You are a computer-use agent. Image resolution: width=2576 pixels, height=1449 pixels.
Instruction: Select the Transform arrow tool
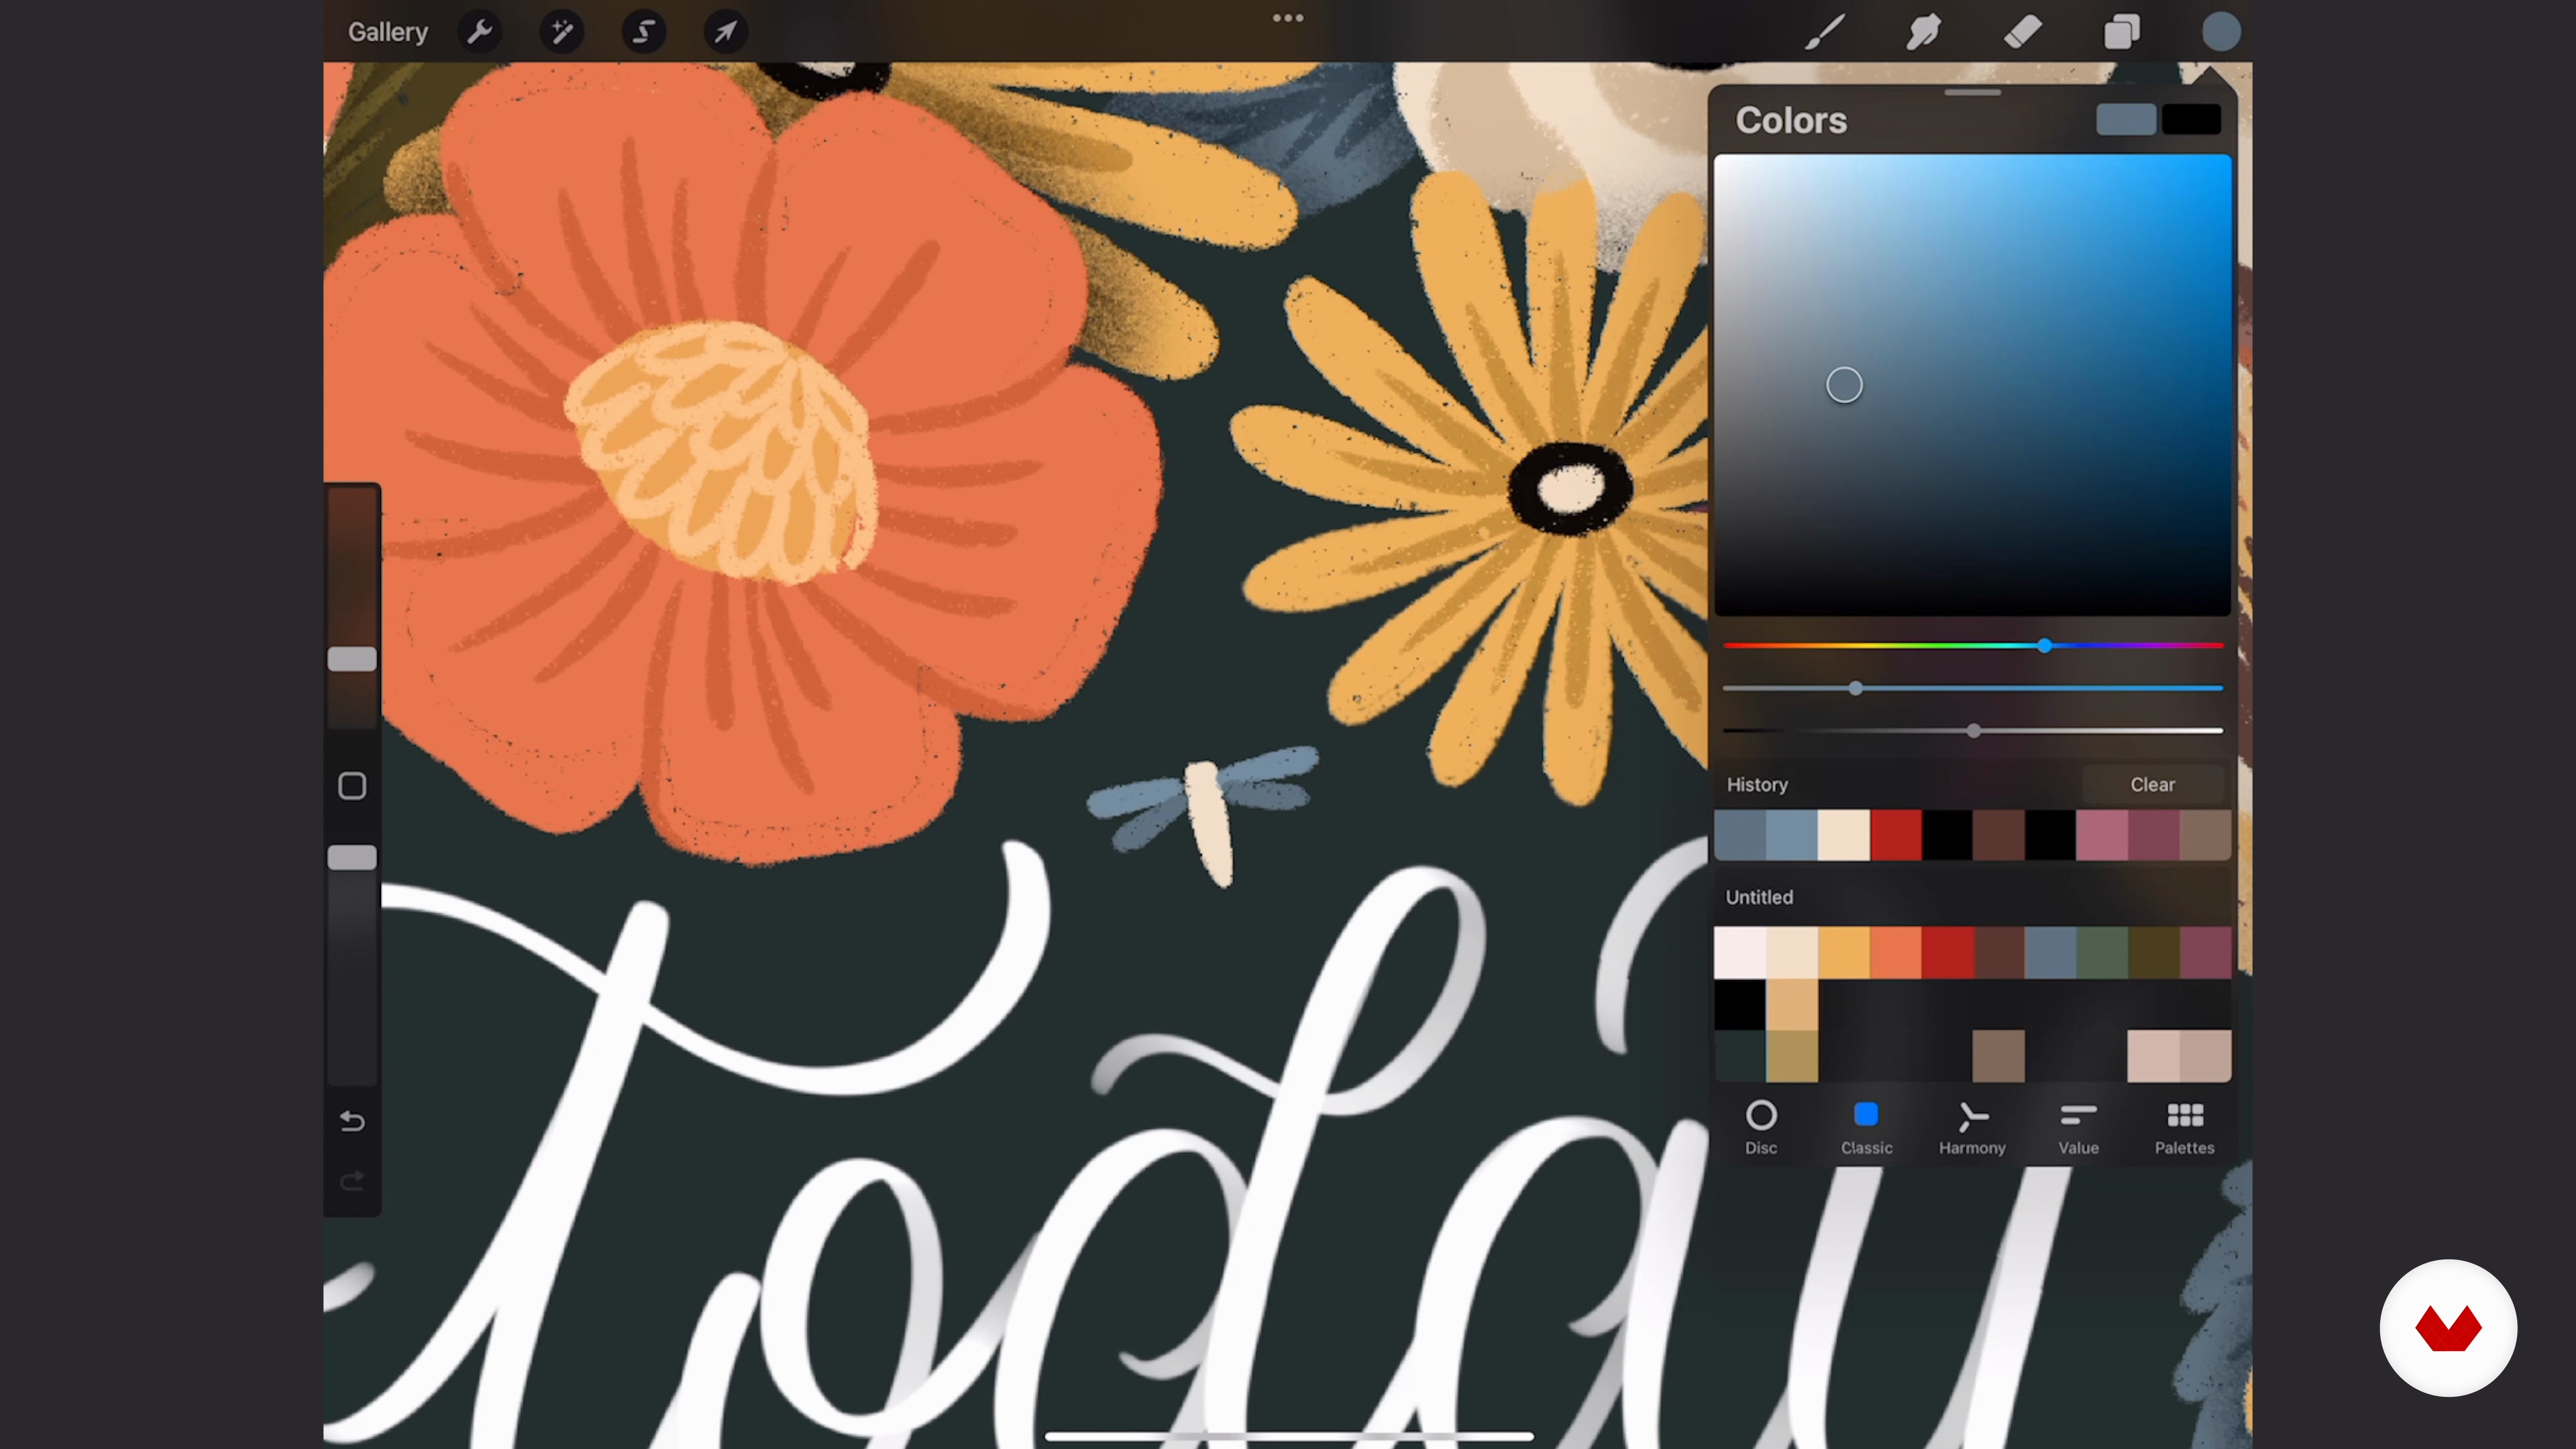(x=725, y=32)
